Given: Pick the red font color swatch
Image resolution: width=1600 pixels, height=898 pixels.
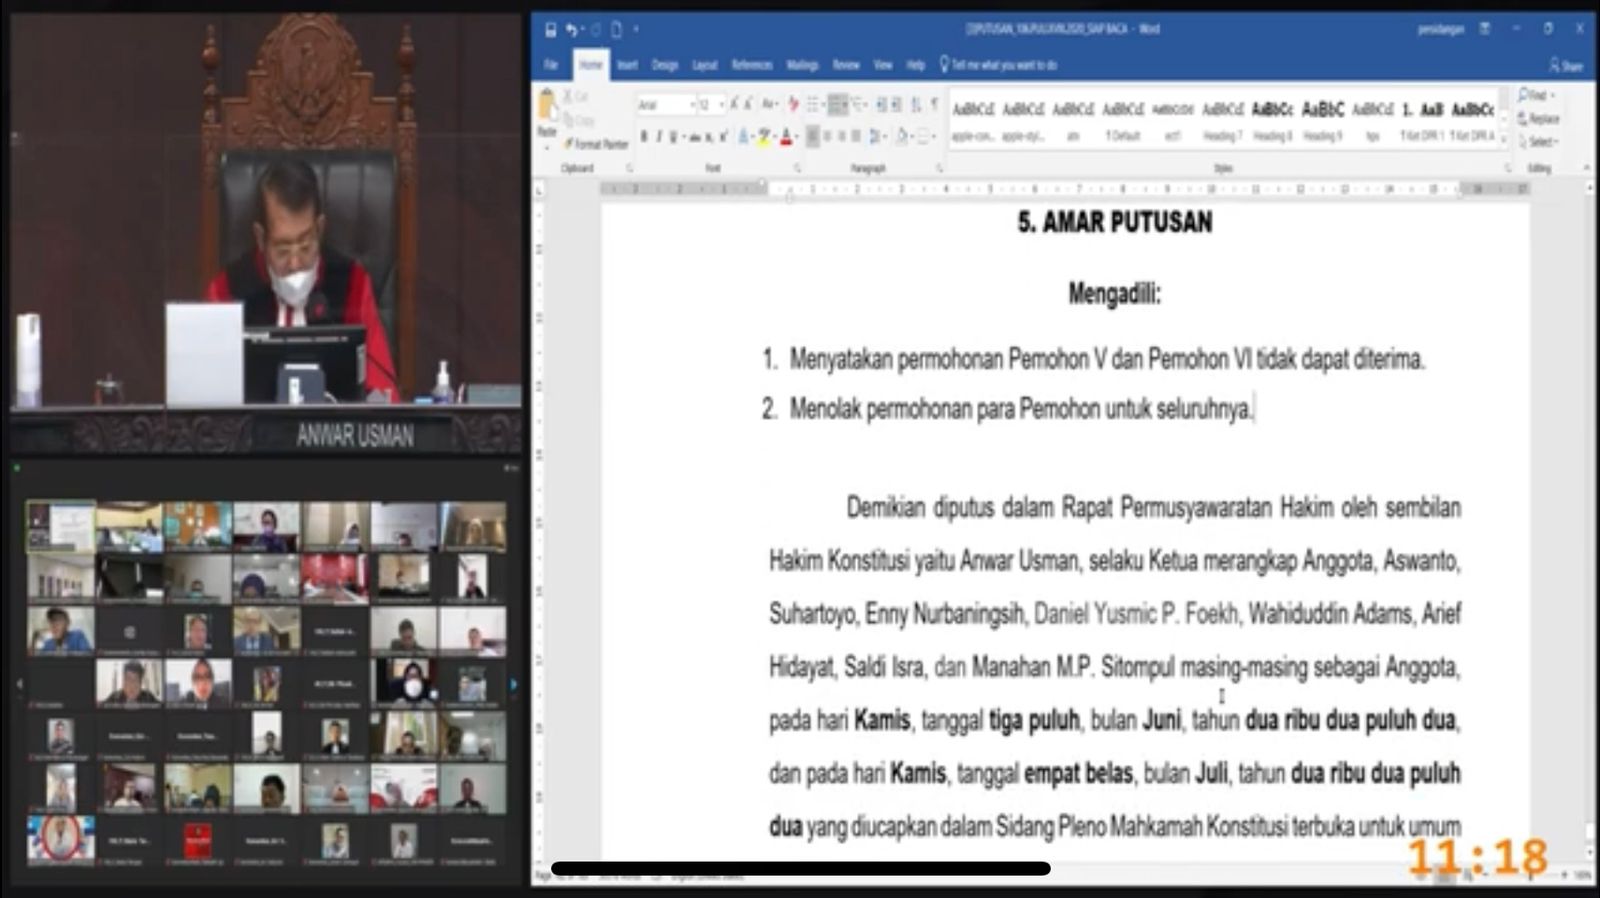Looking at the screenshot, I should pyautogui.click(x=786, y=137).
